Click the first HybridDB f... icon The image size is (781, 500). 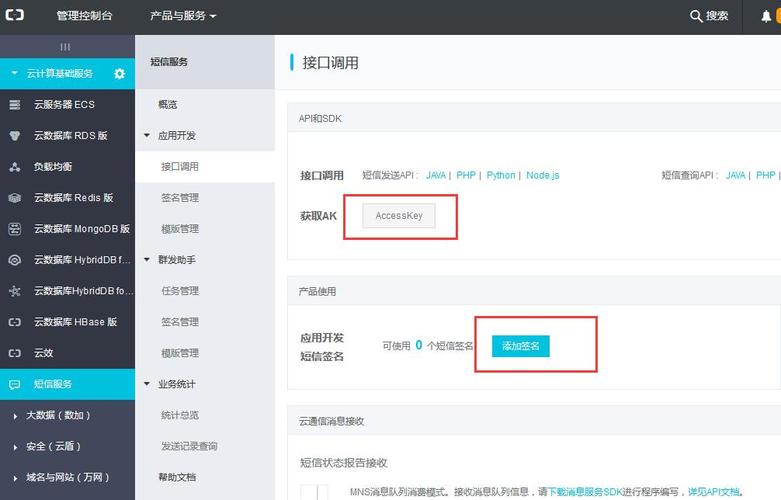(15, 260)
